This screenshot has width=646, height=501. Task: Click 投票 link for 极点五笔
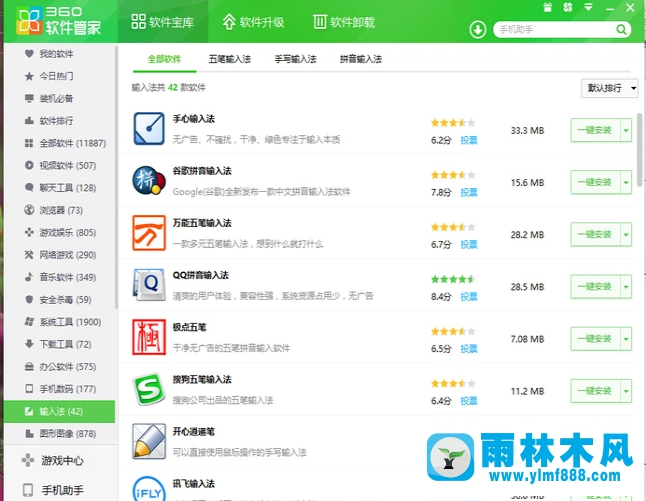pyautogui.click(x=468, y=349)
